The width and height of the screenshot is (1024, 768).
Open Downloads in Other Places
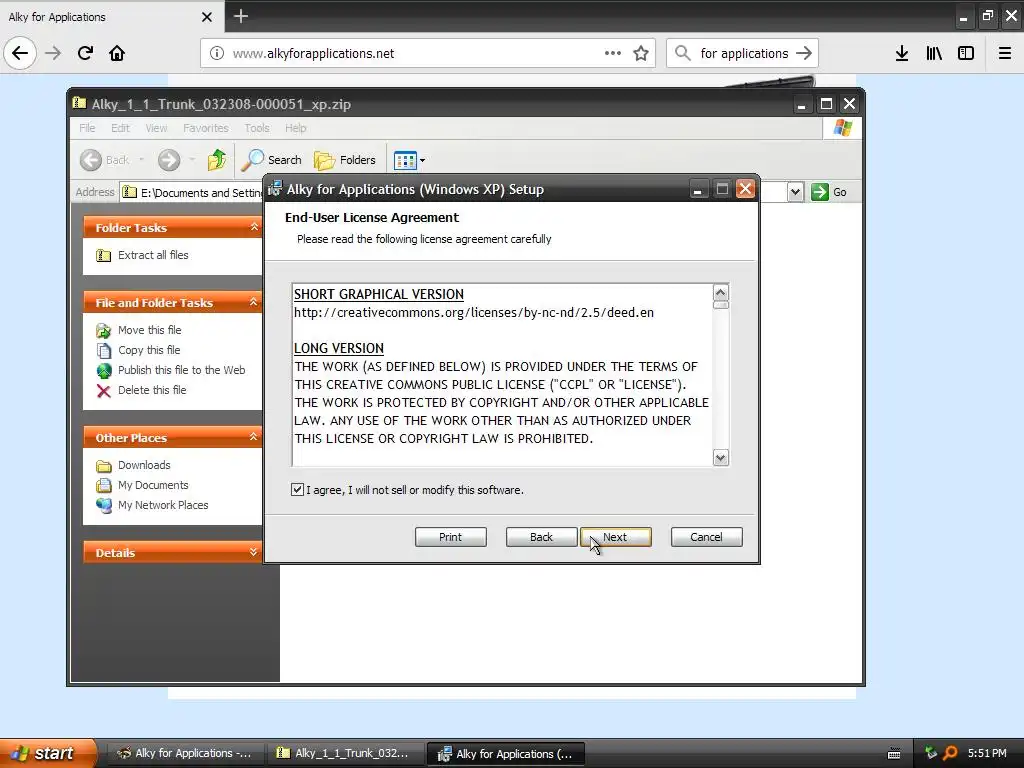(133, 466)
